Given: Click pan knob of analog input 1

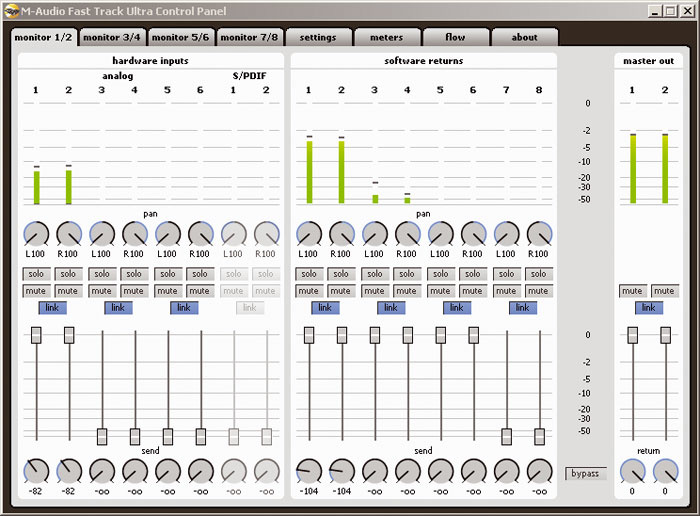Looking at the screenshot, I should coord(36,233).
